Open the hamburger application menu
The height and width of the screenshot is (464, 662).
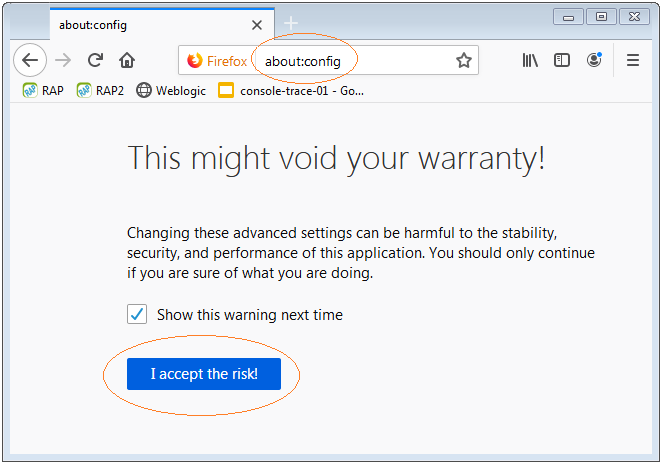tap(632, 60)
